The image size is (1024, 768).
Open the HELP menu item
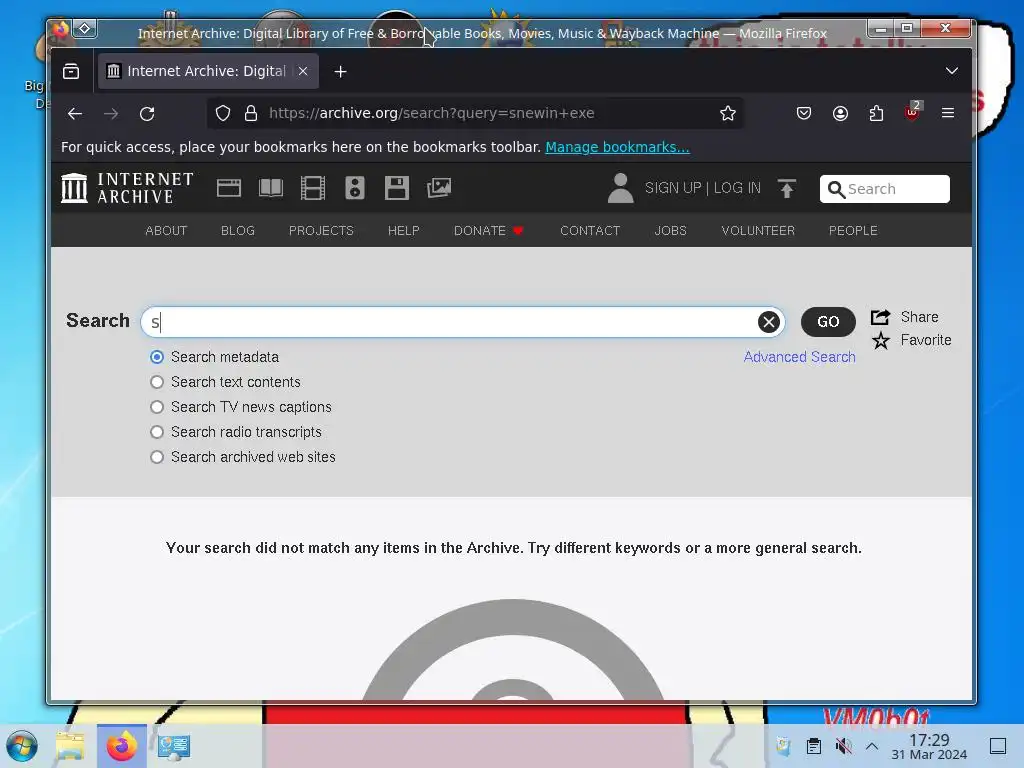pyautogui.click(x=404, y=231)
